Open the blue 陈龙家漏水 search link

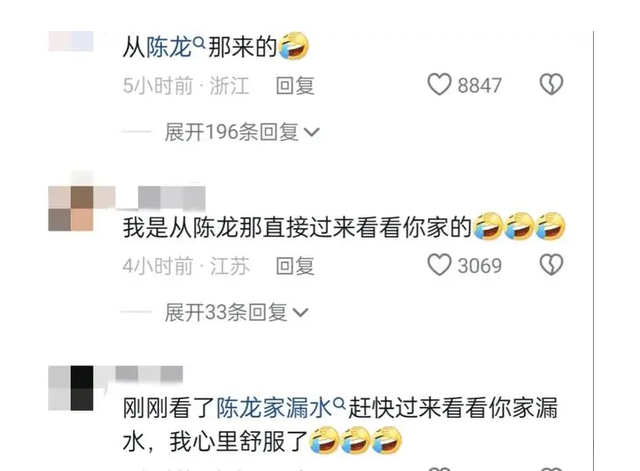point(274,407)
